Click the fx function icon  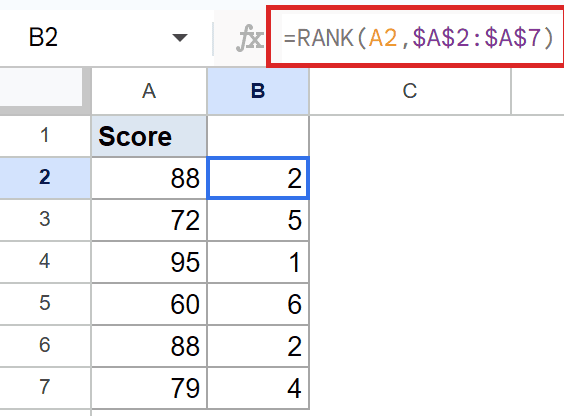click(250, 38)
